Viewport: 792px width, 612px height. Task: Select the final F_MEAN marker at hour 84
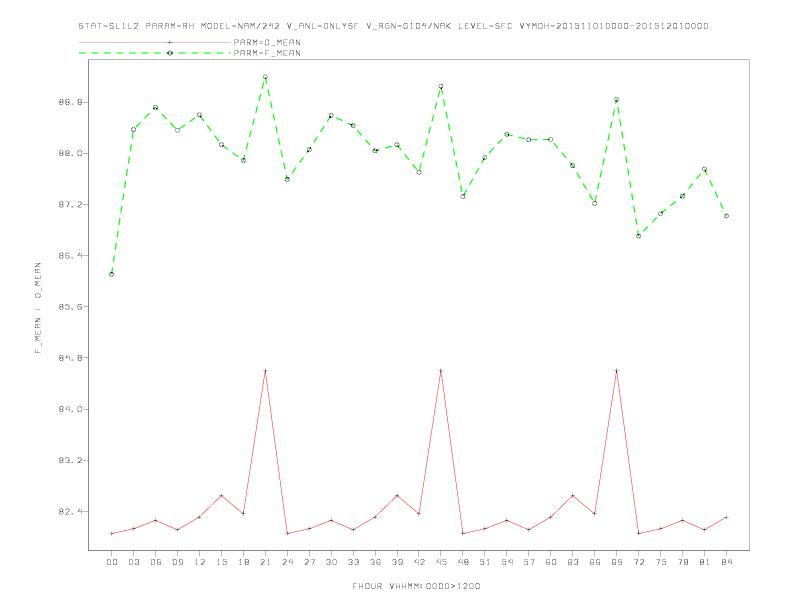click(727, 216)
